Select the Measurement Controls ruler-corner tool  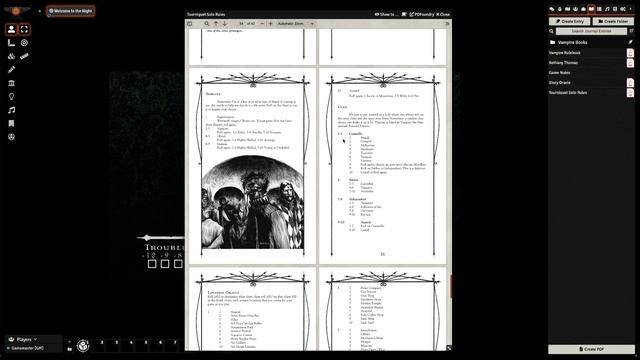(x=11, y=43)
